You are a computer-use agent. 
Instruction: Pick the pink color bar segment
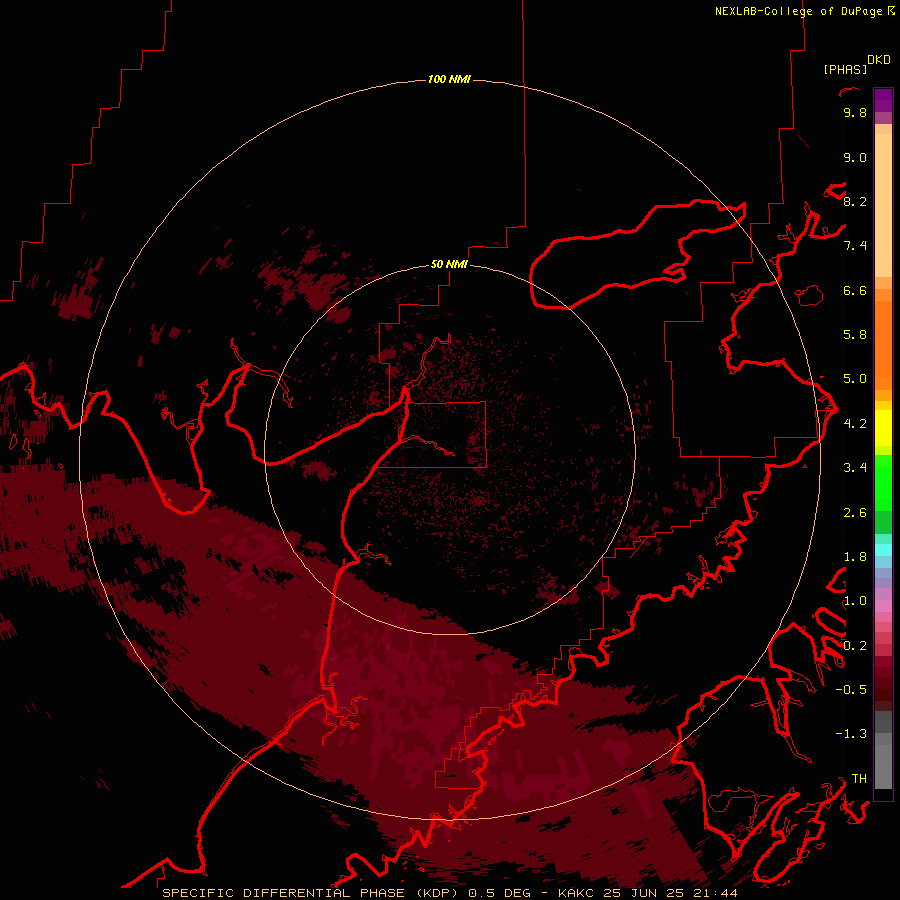click(x=883, y=606)
